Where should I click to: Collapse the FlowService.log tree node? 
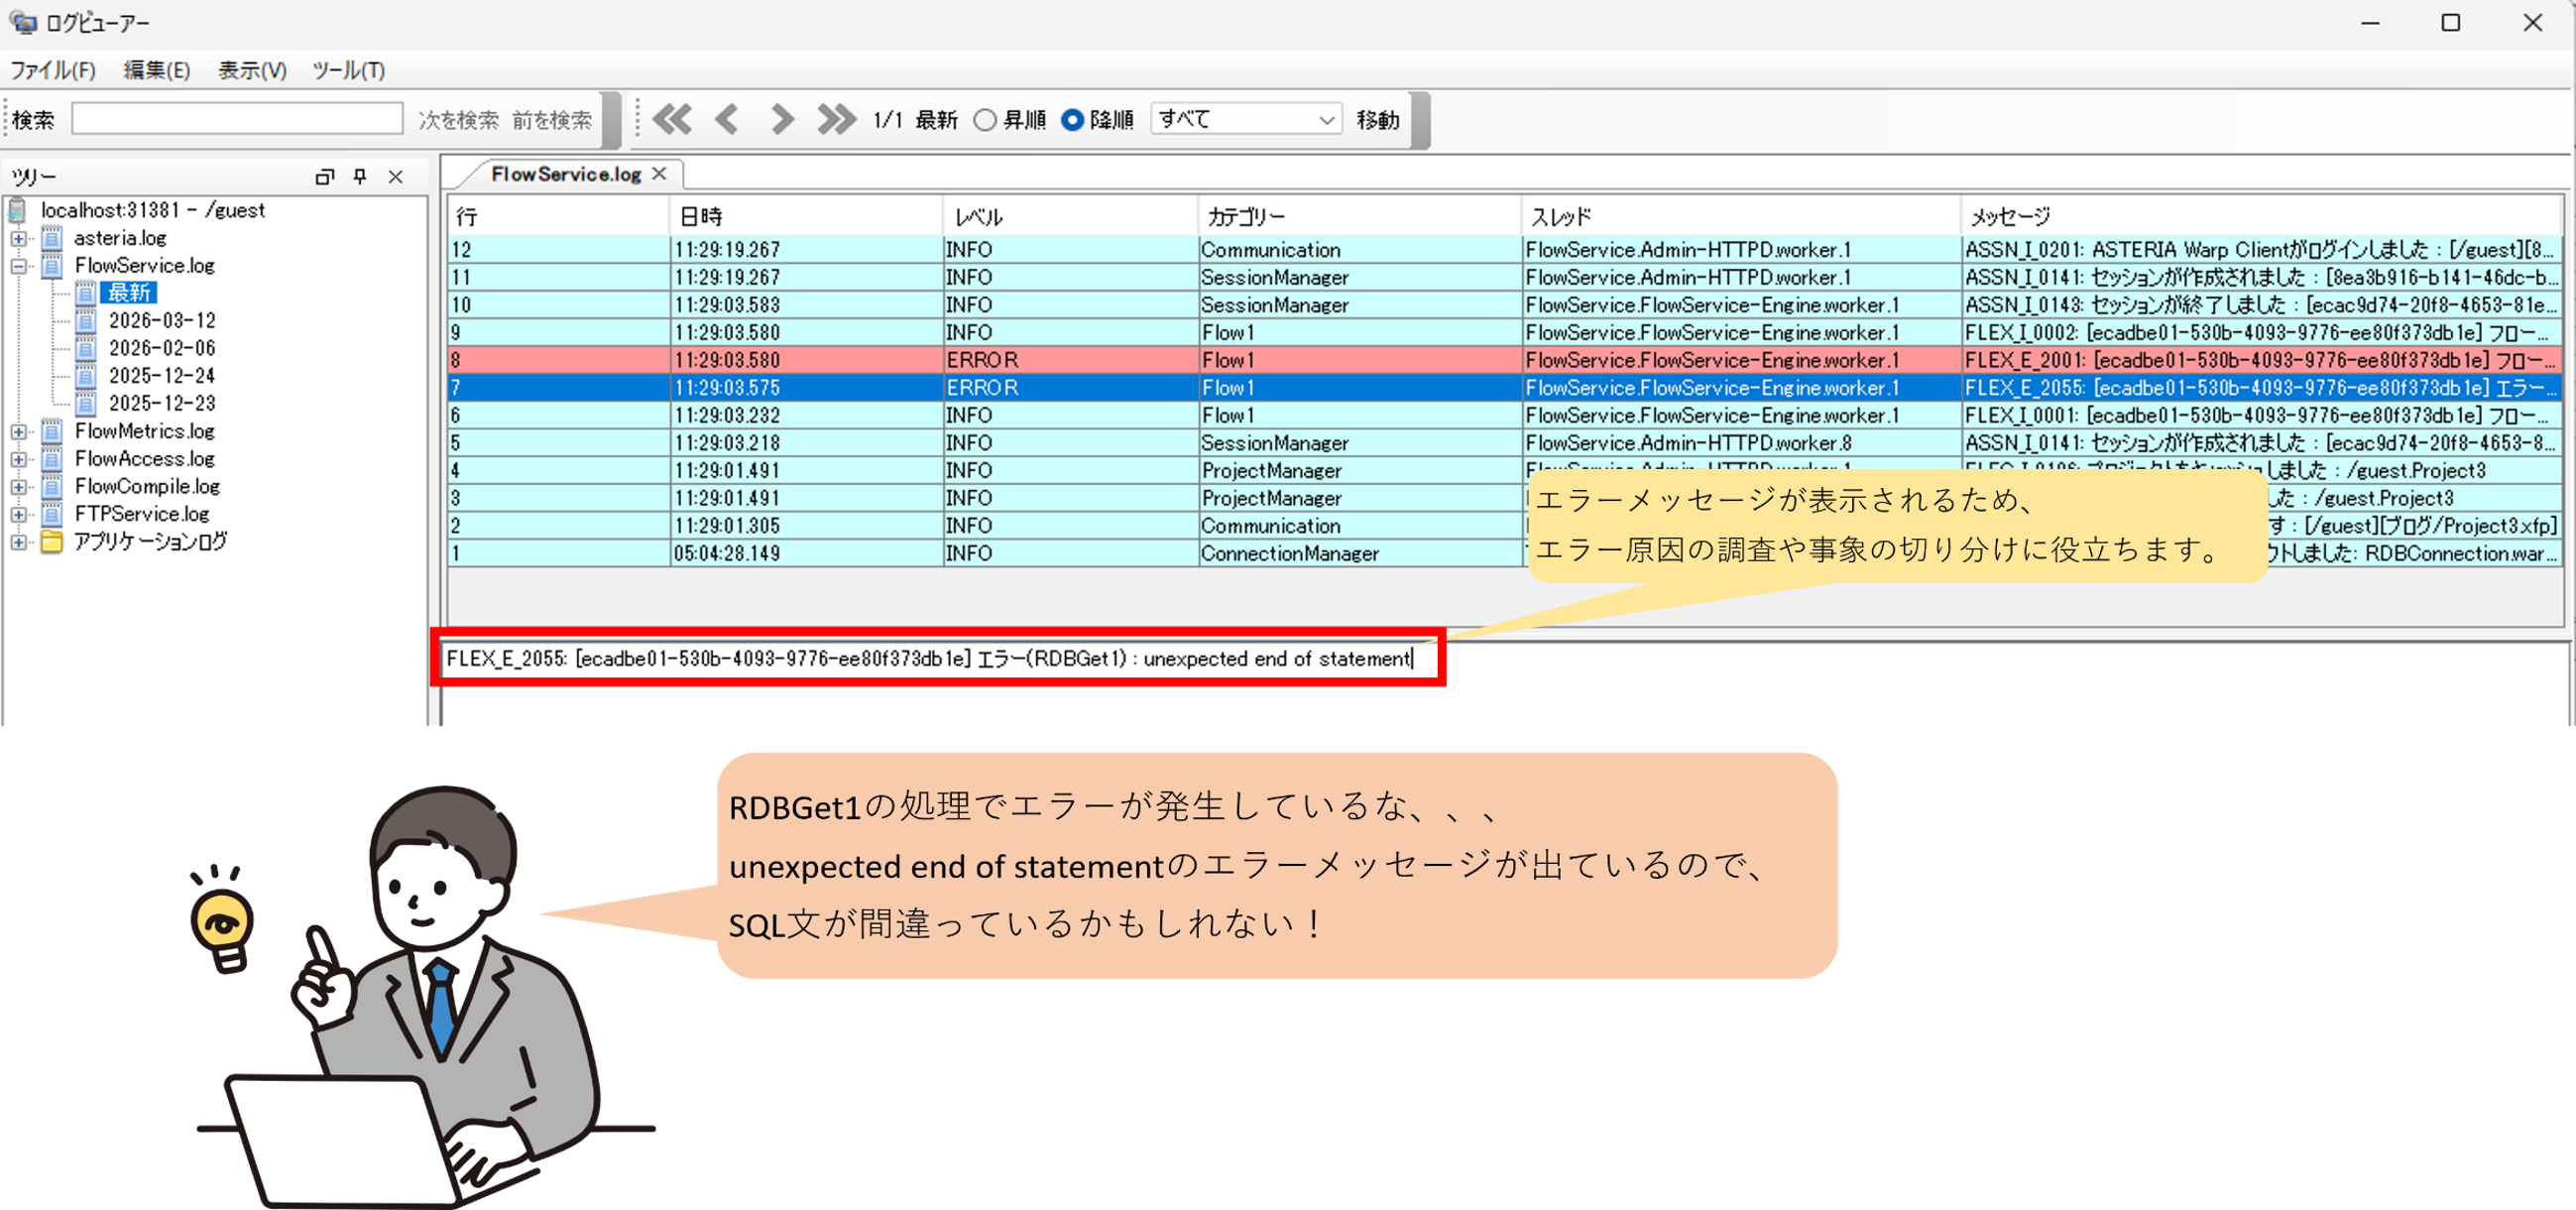[x=18, y=266]
